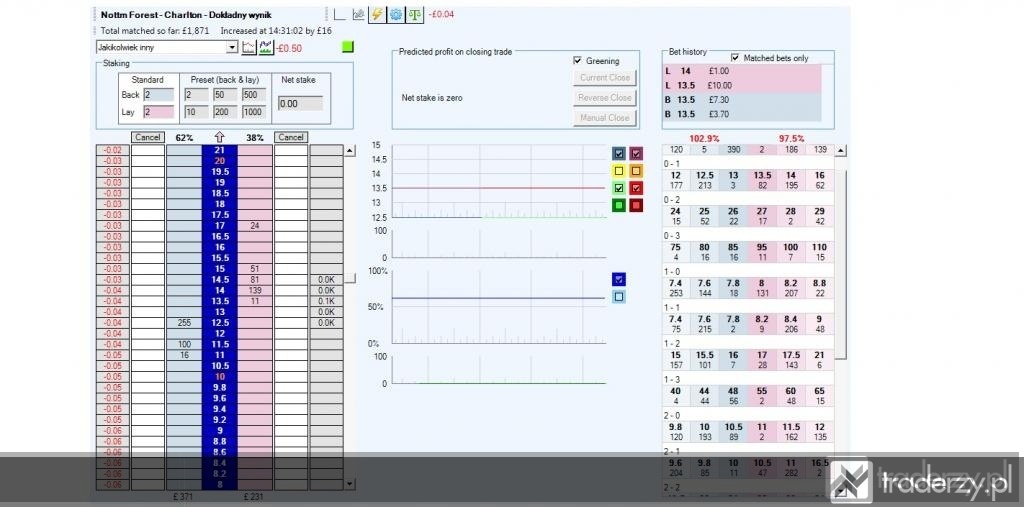Toggle the lightning bolt one-click betting icon
The width and height of the screenshot is (1024, 507).
coord(377,14)
